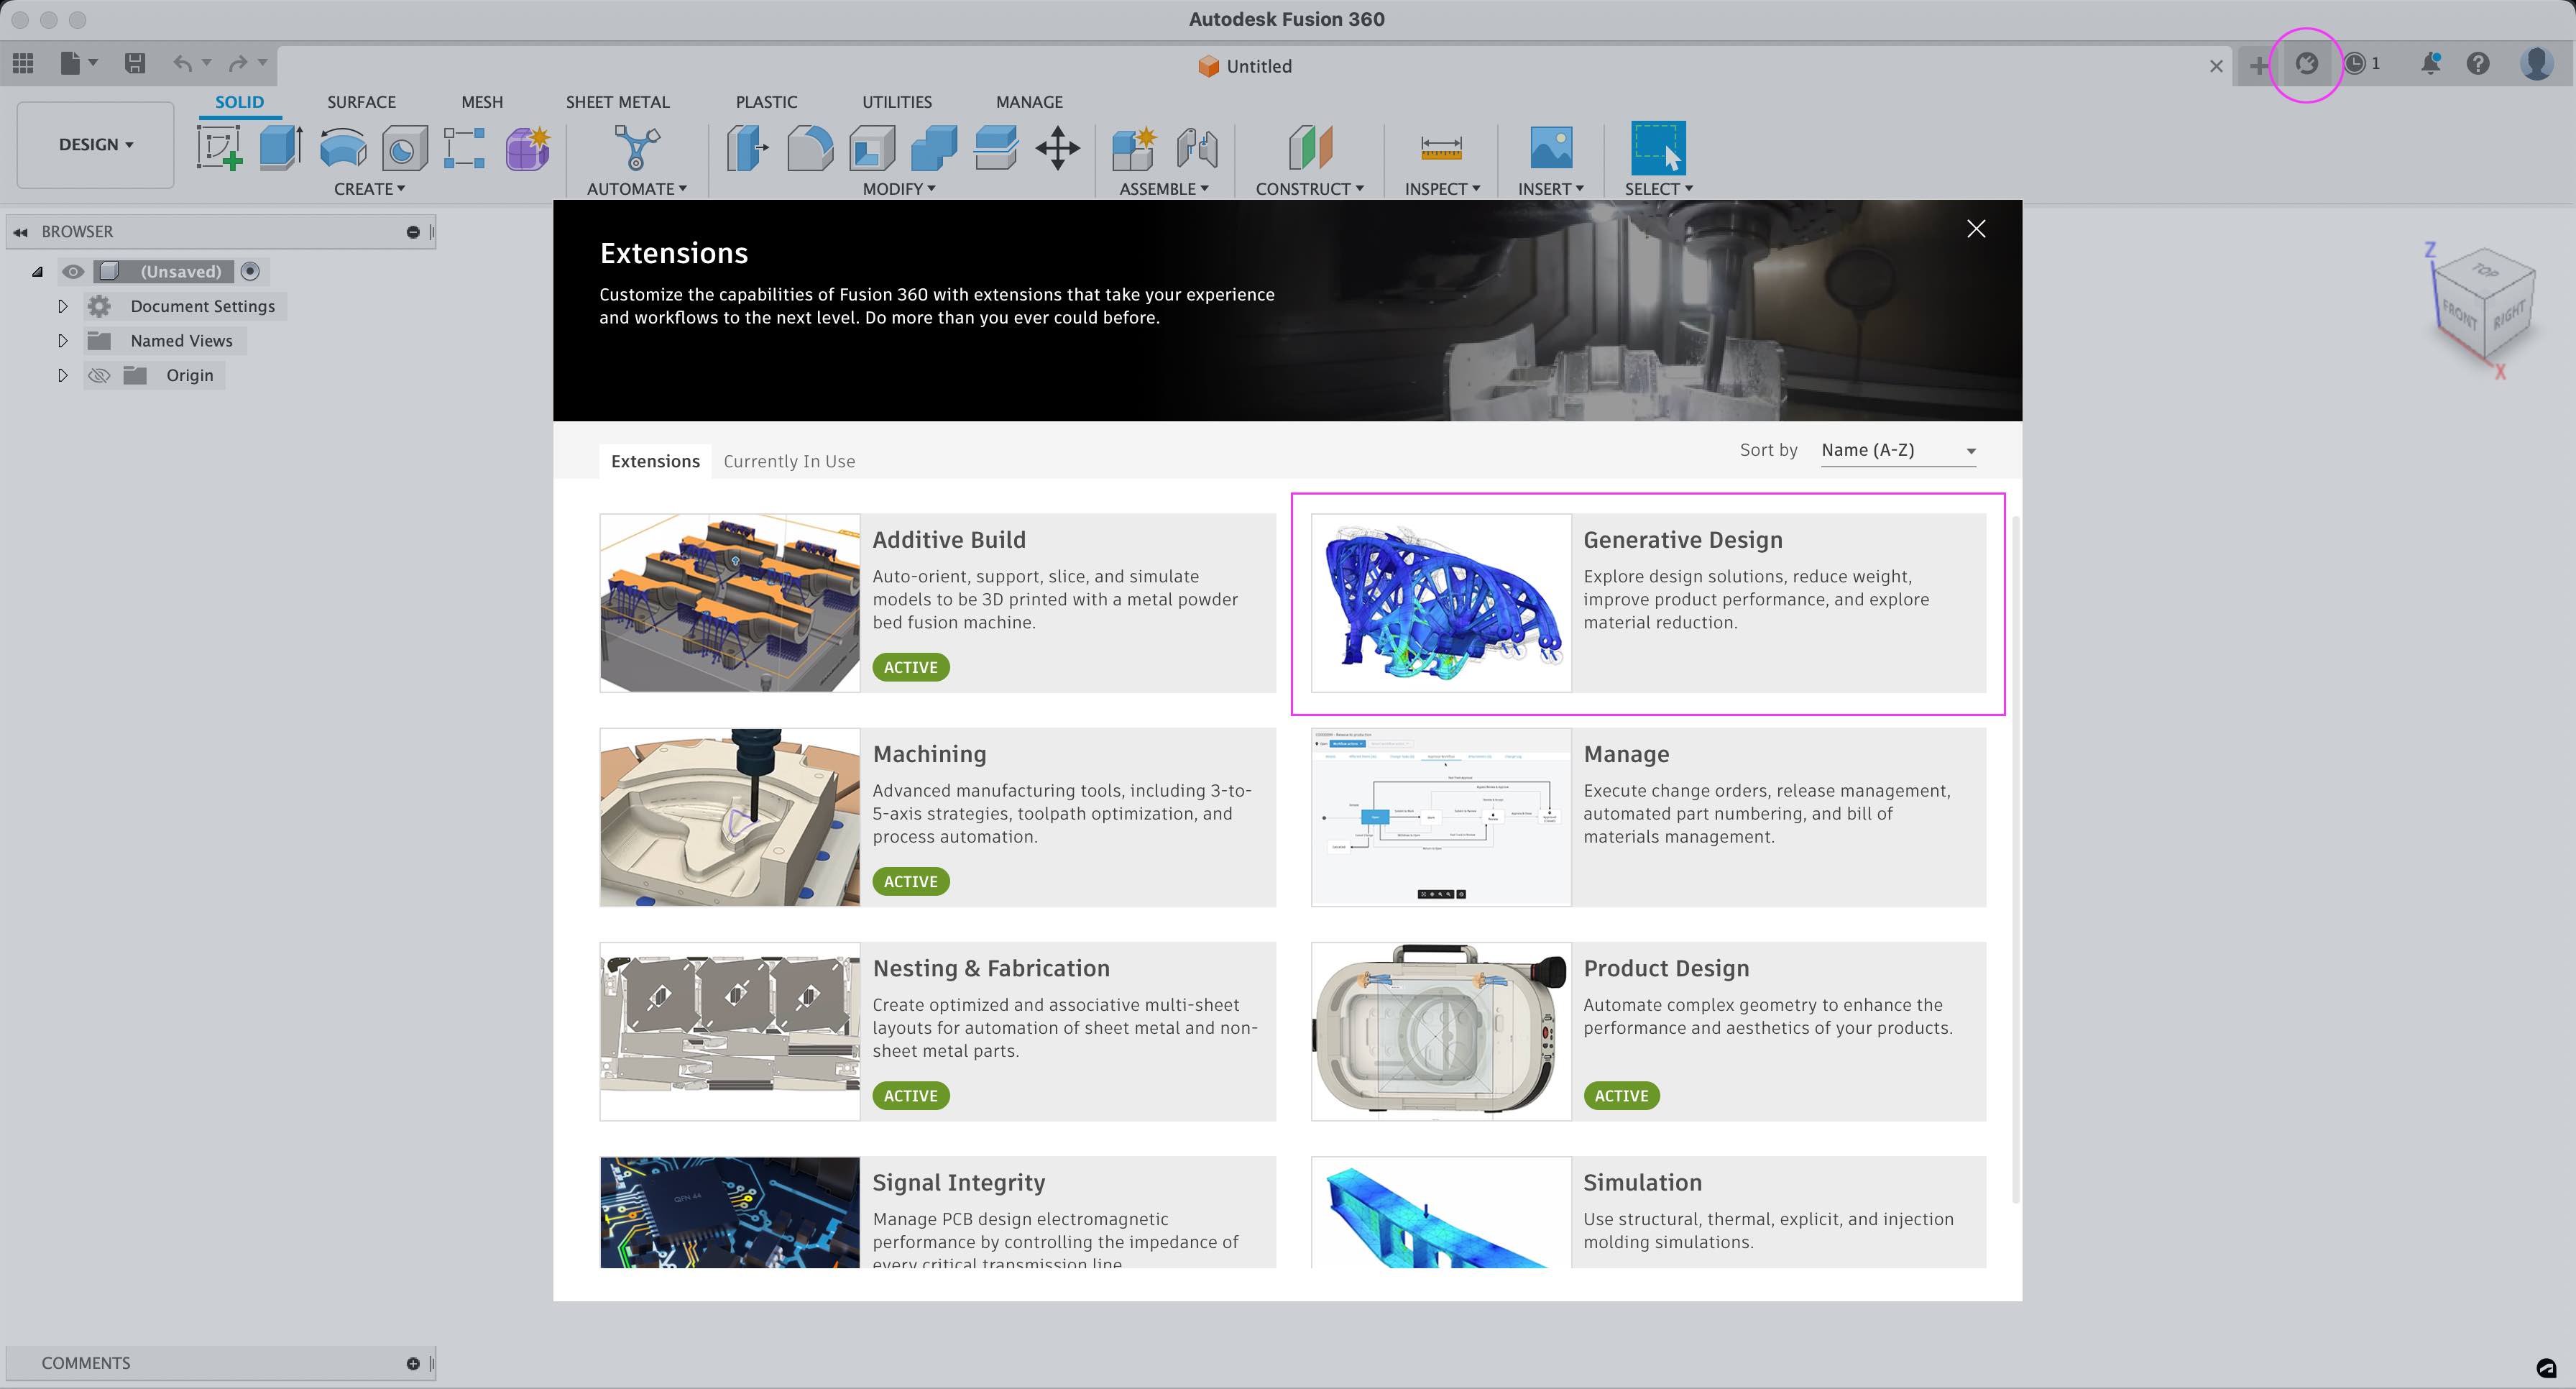The width and height of the screenshot is (2576, 1389).
Task: Open the Generative Design extension card
Action: pos(1648,603)
